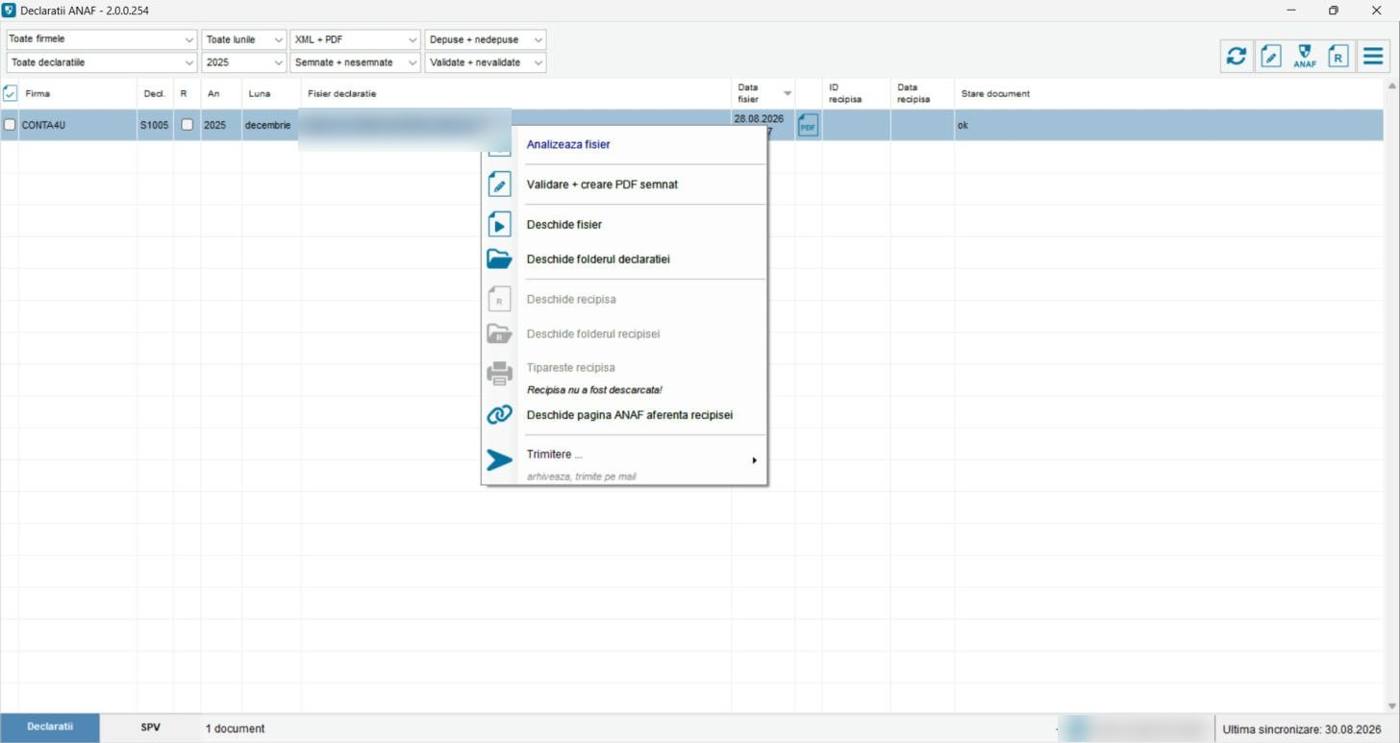Click the send arrow icon beside Trimitere
1400x743 pixels.
[499, 460]
